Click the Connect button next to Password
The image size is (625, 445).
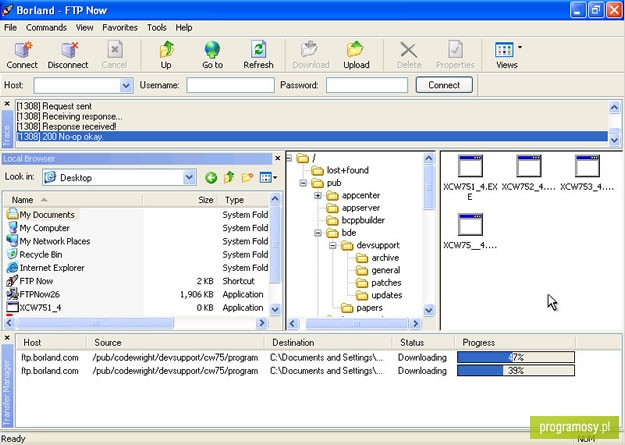click(444, 85)
